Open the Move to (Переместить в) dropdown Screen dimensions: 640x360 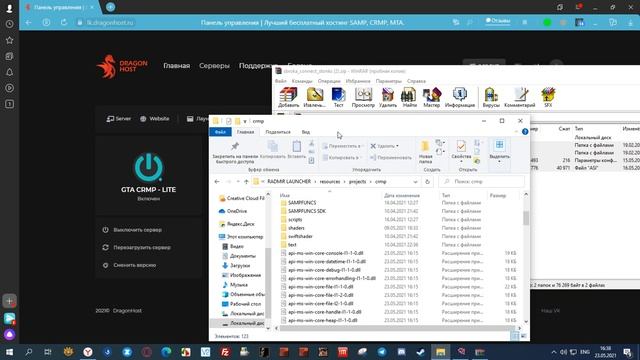tap(342, 146)
